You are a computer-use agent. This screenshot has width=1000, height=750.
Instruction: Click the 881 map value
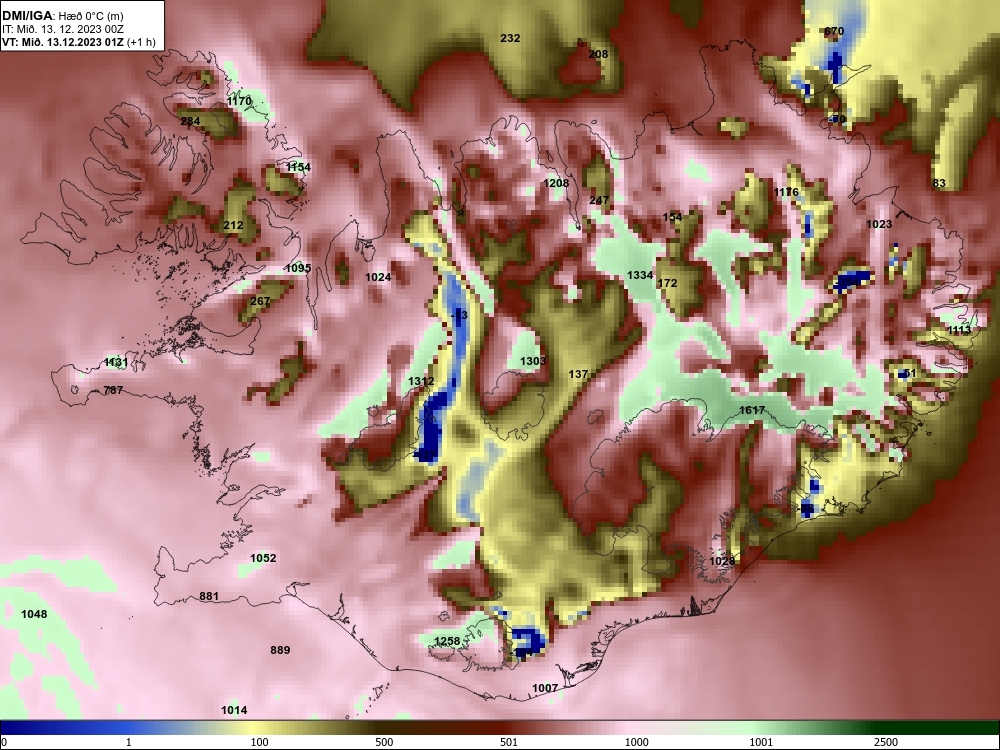coord(209,597)
